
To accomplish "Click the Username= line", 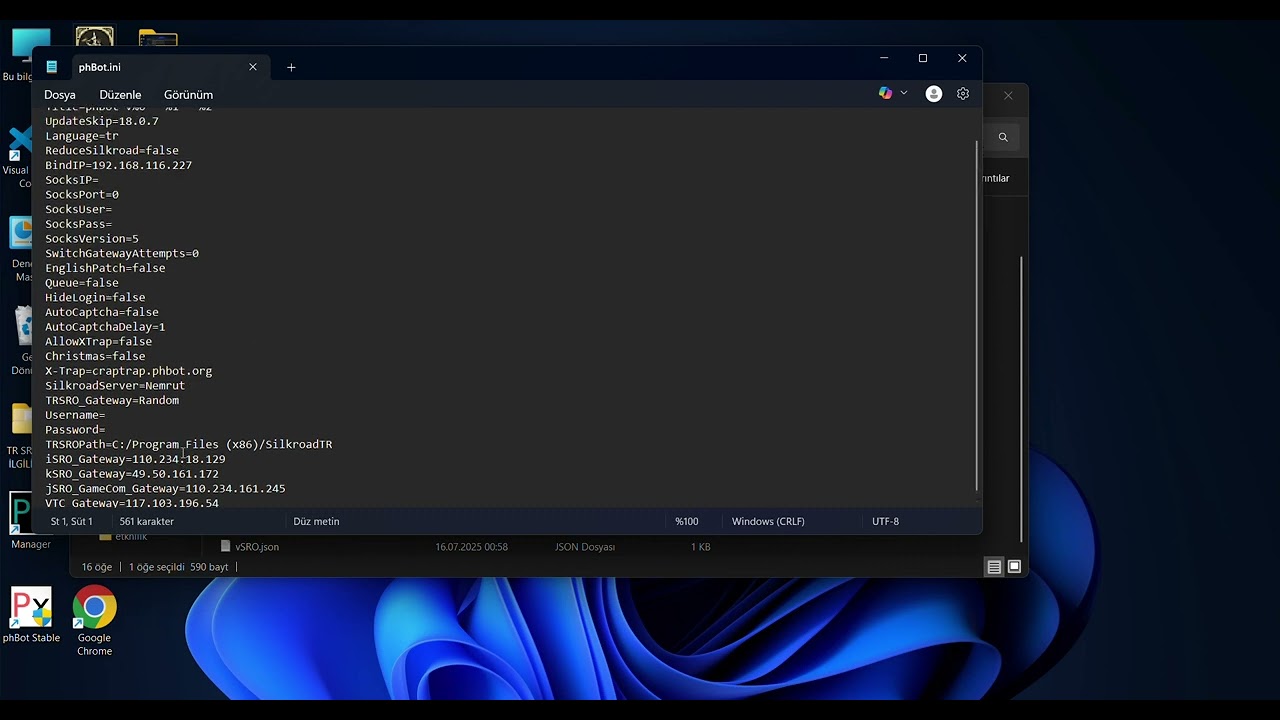I will coord(75,415).
